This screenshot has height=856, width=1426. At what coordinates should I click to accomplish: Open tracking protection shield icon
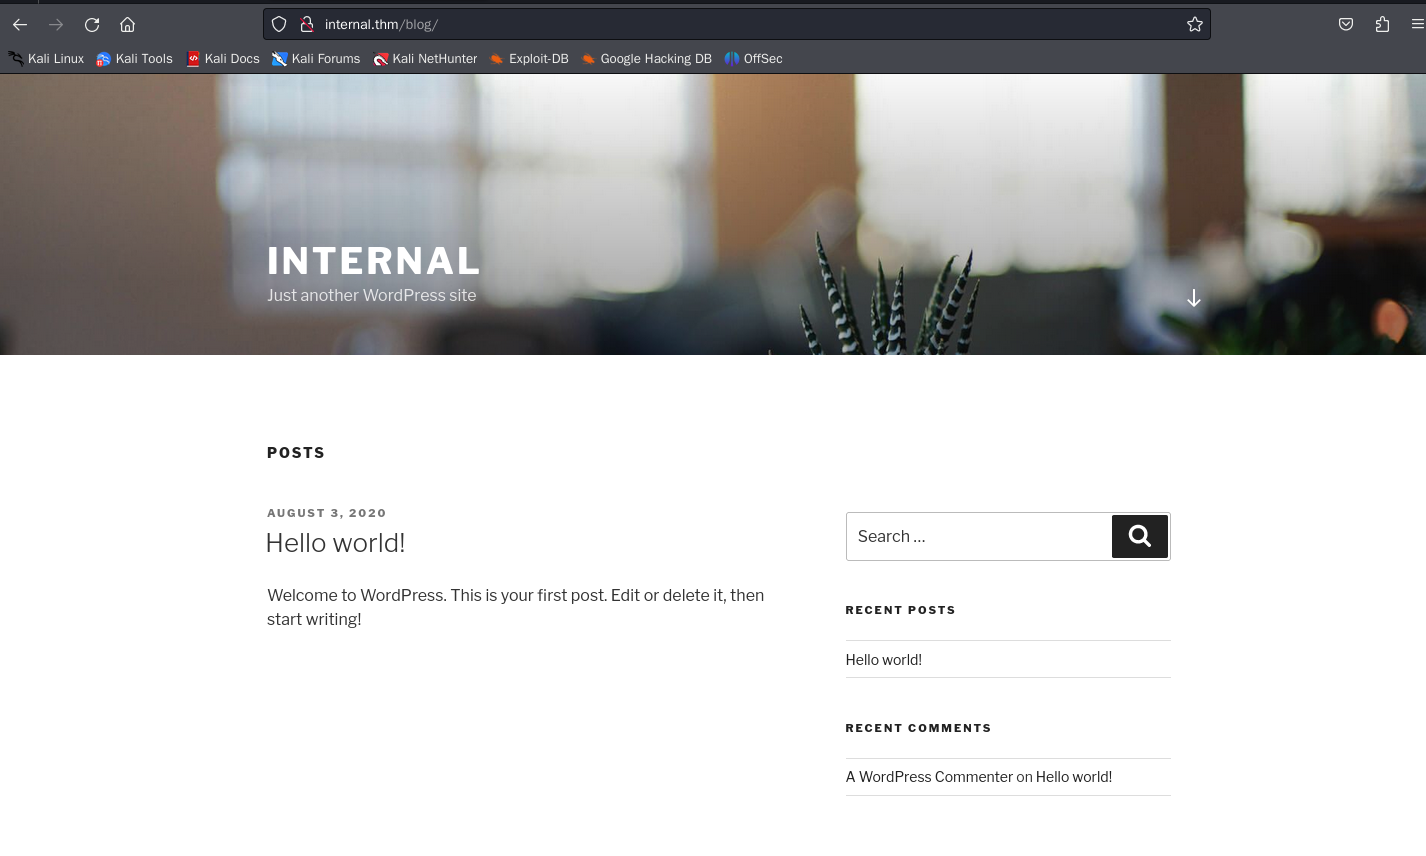click(x=279, y=24)
